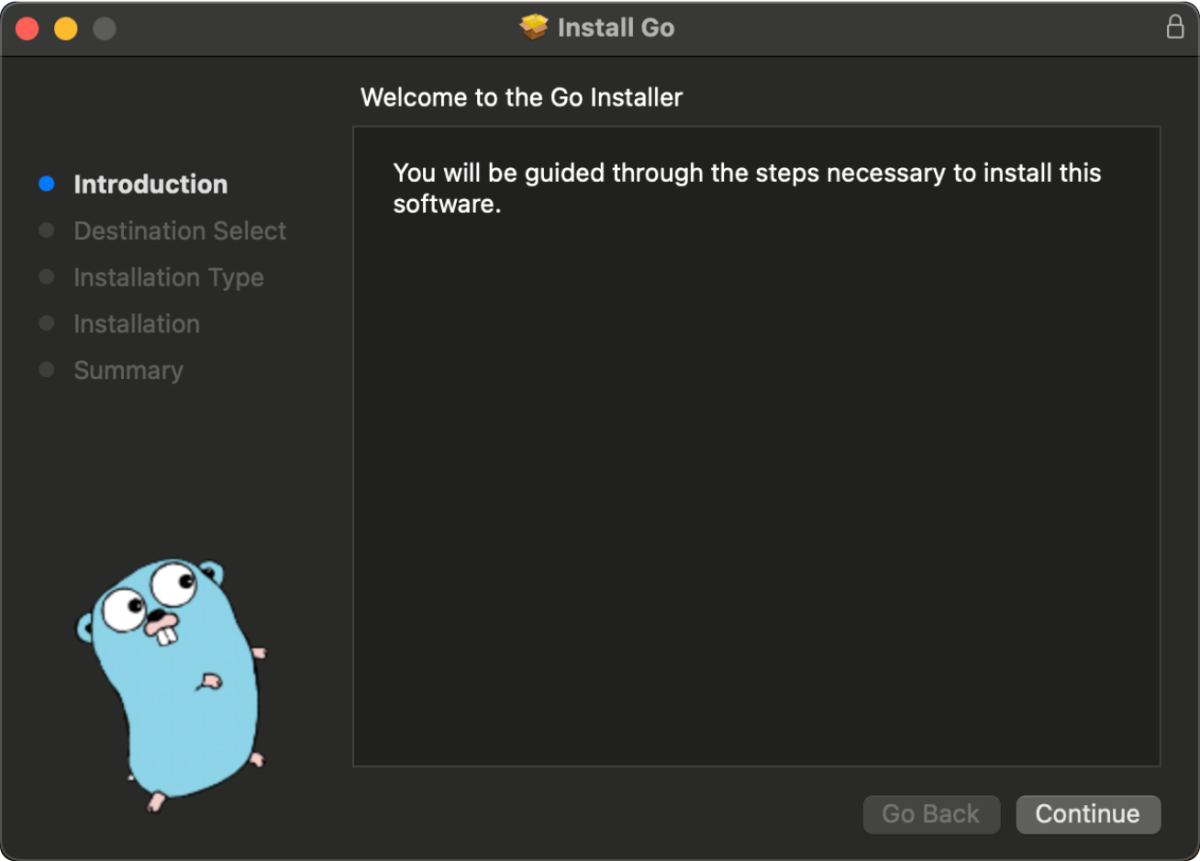Select the Introduction step in the sidebar
This screenshot has width=1200, height=861.
[150, 184]
